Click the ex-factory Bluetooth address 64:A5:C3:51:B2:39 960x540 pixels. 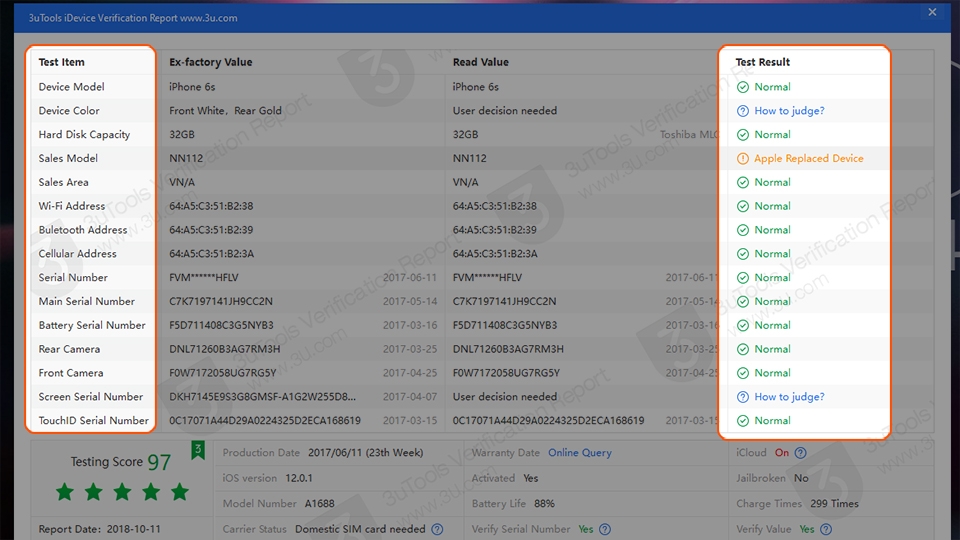click(211, 230)
